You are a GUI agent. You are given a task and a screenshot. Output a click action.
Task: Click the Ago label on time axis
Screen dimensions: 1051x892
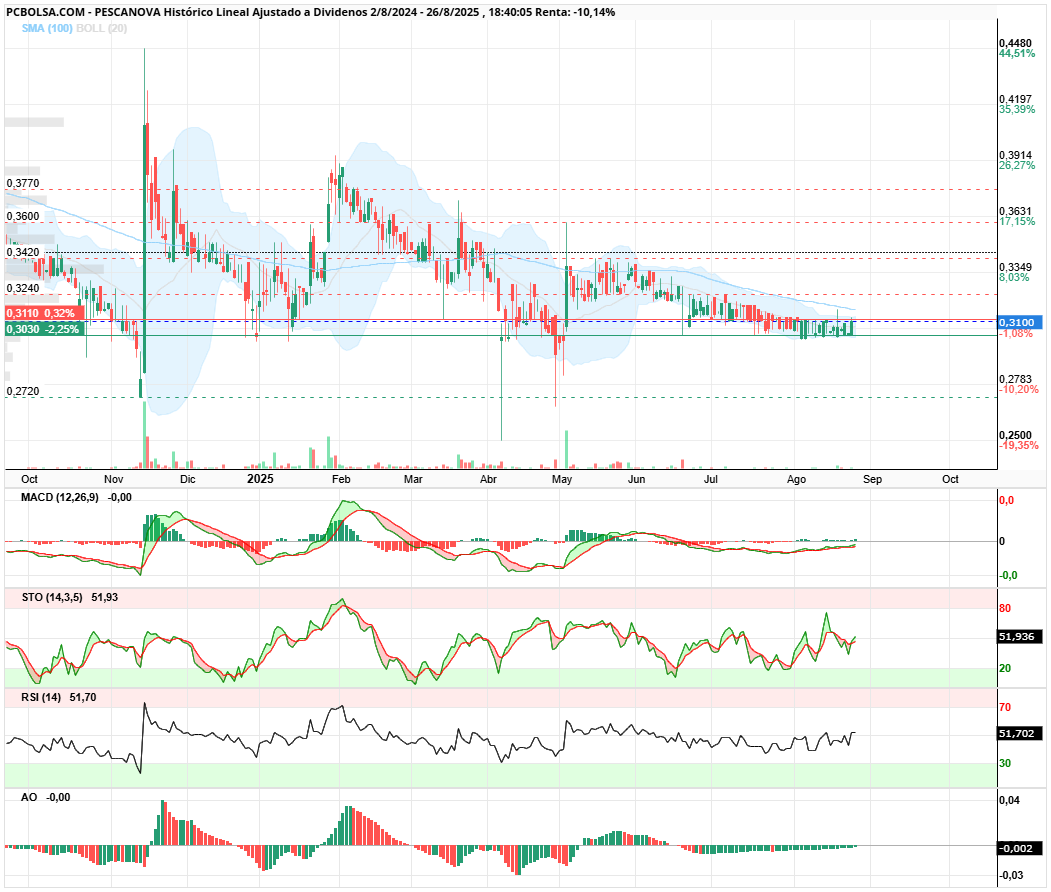click(796, 479)
